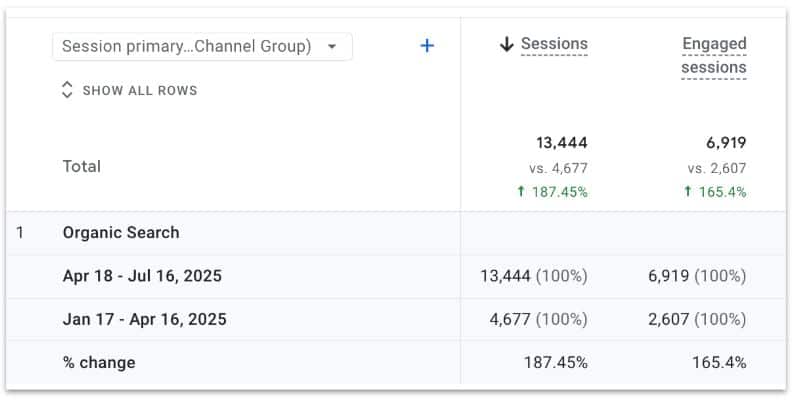Click the plus icon to add a secondary dimension
This screenshot has height=400, width=792.
click(427, 46)
